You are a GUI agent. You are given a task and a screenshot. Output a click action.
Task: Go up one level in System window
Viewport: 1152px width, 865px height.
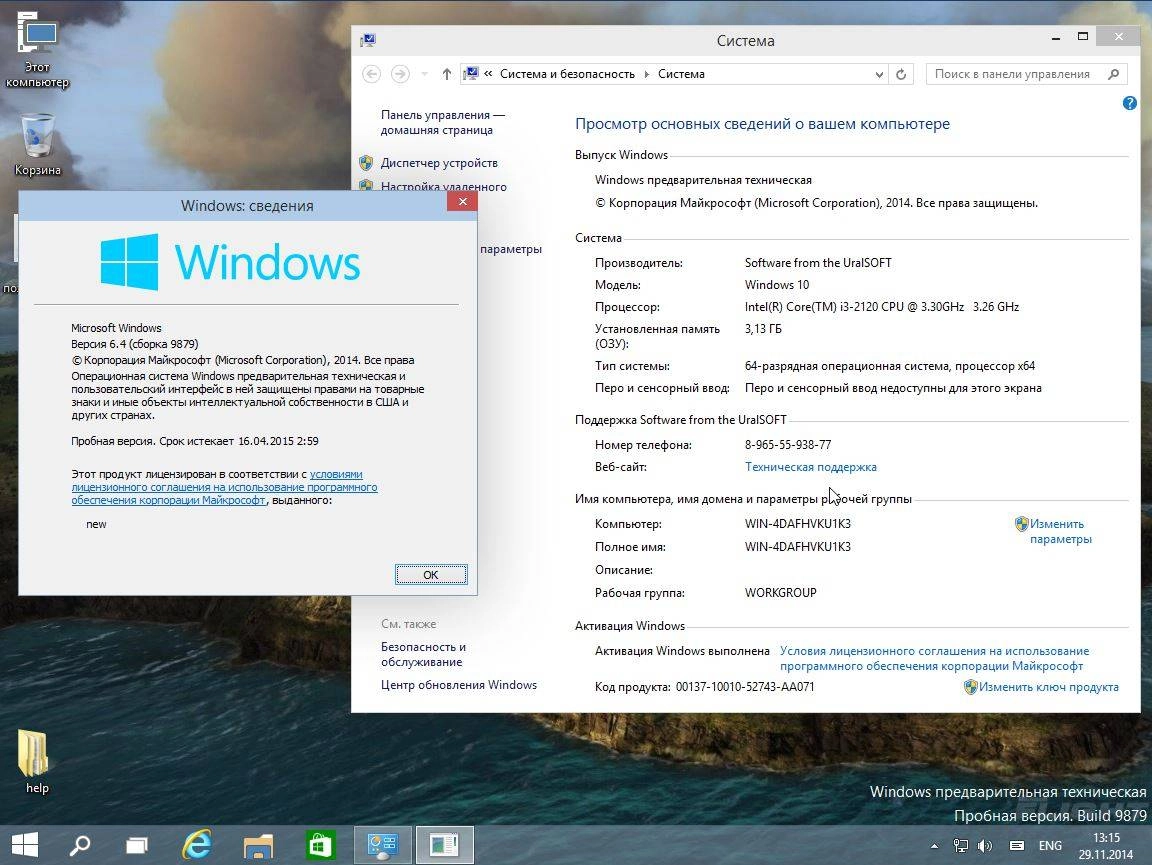[447, 73]
